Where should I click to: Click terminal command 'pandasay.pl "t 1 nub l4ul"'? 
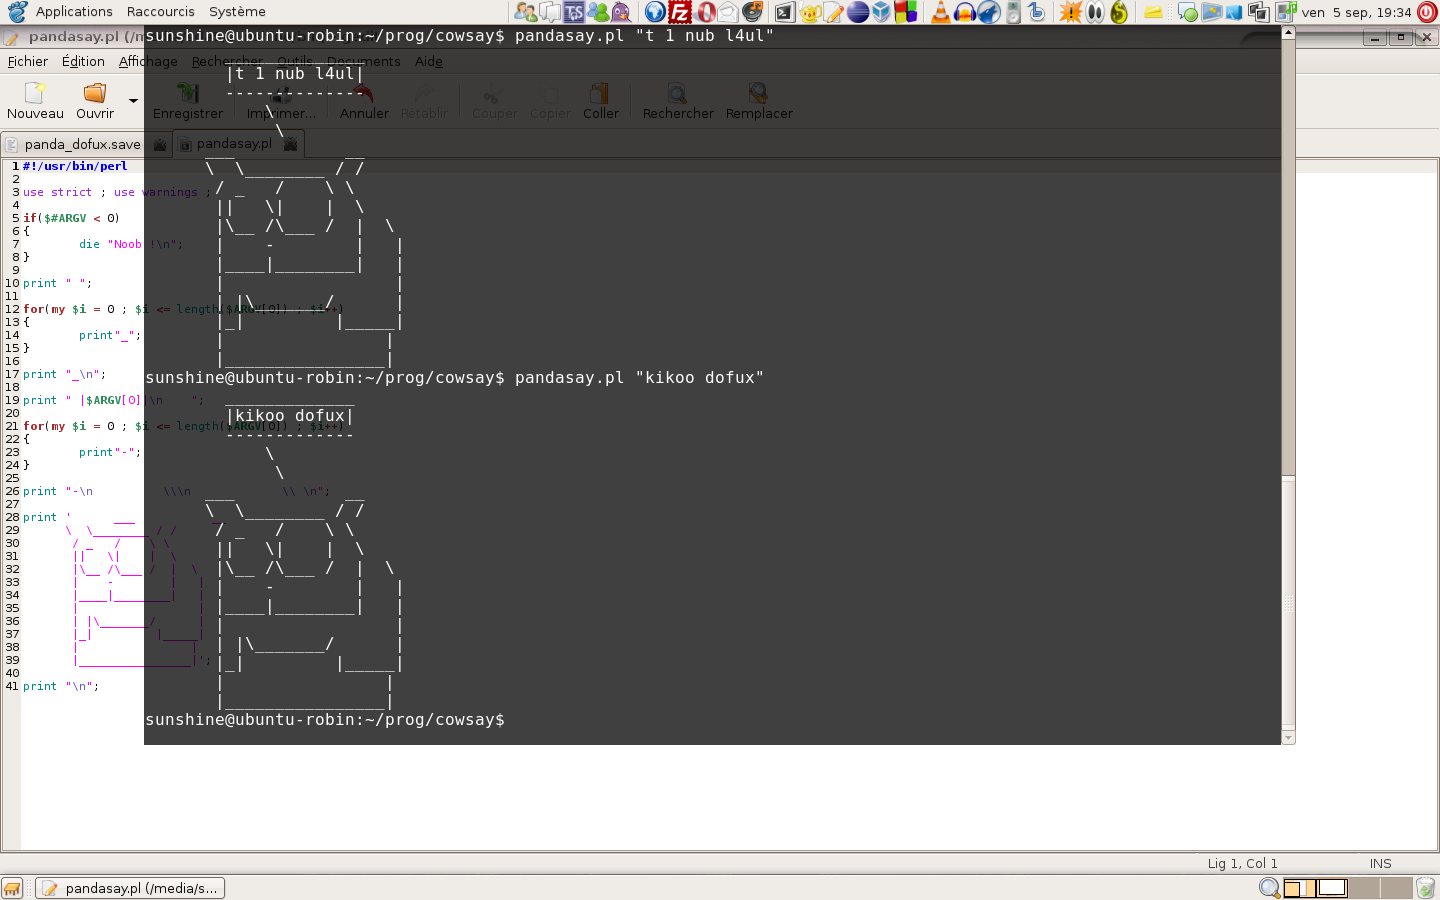(644, 36)
